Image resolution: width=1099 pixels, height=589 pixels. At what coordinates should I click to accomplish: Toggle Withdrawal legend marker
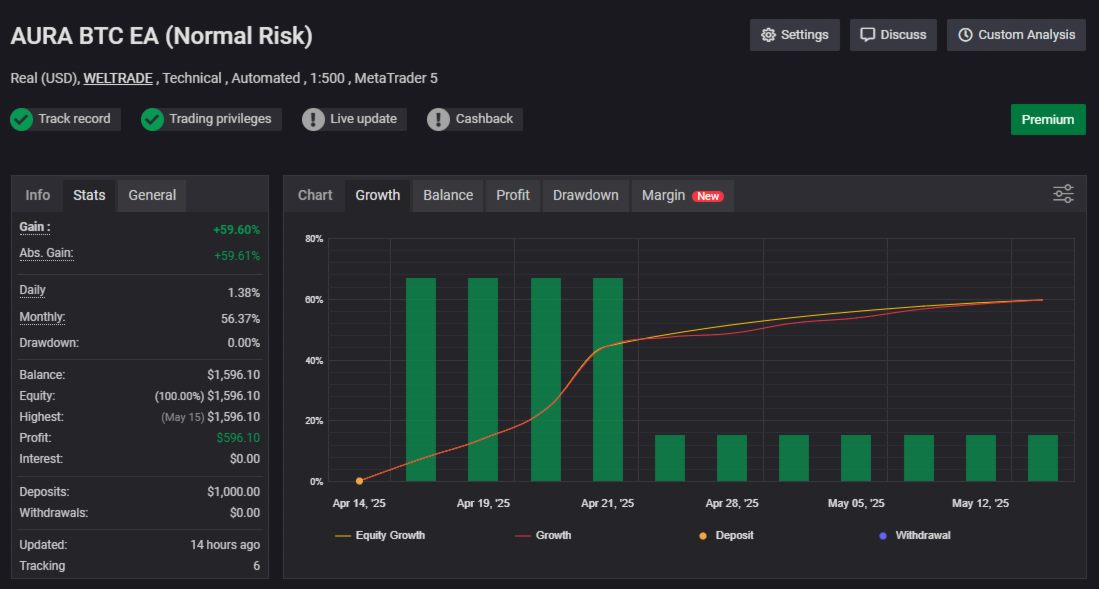(x=913, y=535)
